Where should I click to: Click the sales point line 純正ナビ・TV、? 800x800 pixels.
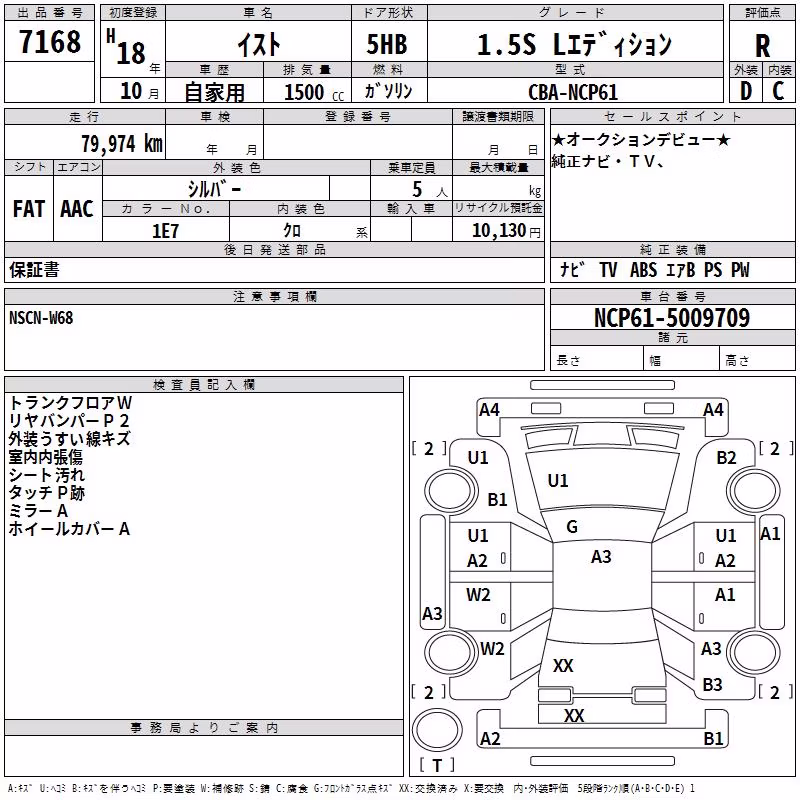(x=608, y=161)
